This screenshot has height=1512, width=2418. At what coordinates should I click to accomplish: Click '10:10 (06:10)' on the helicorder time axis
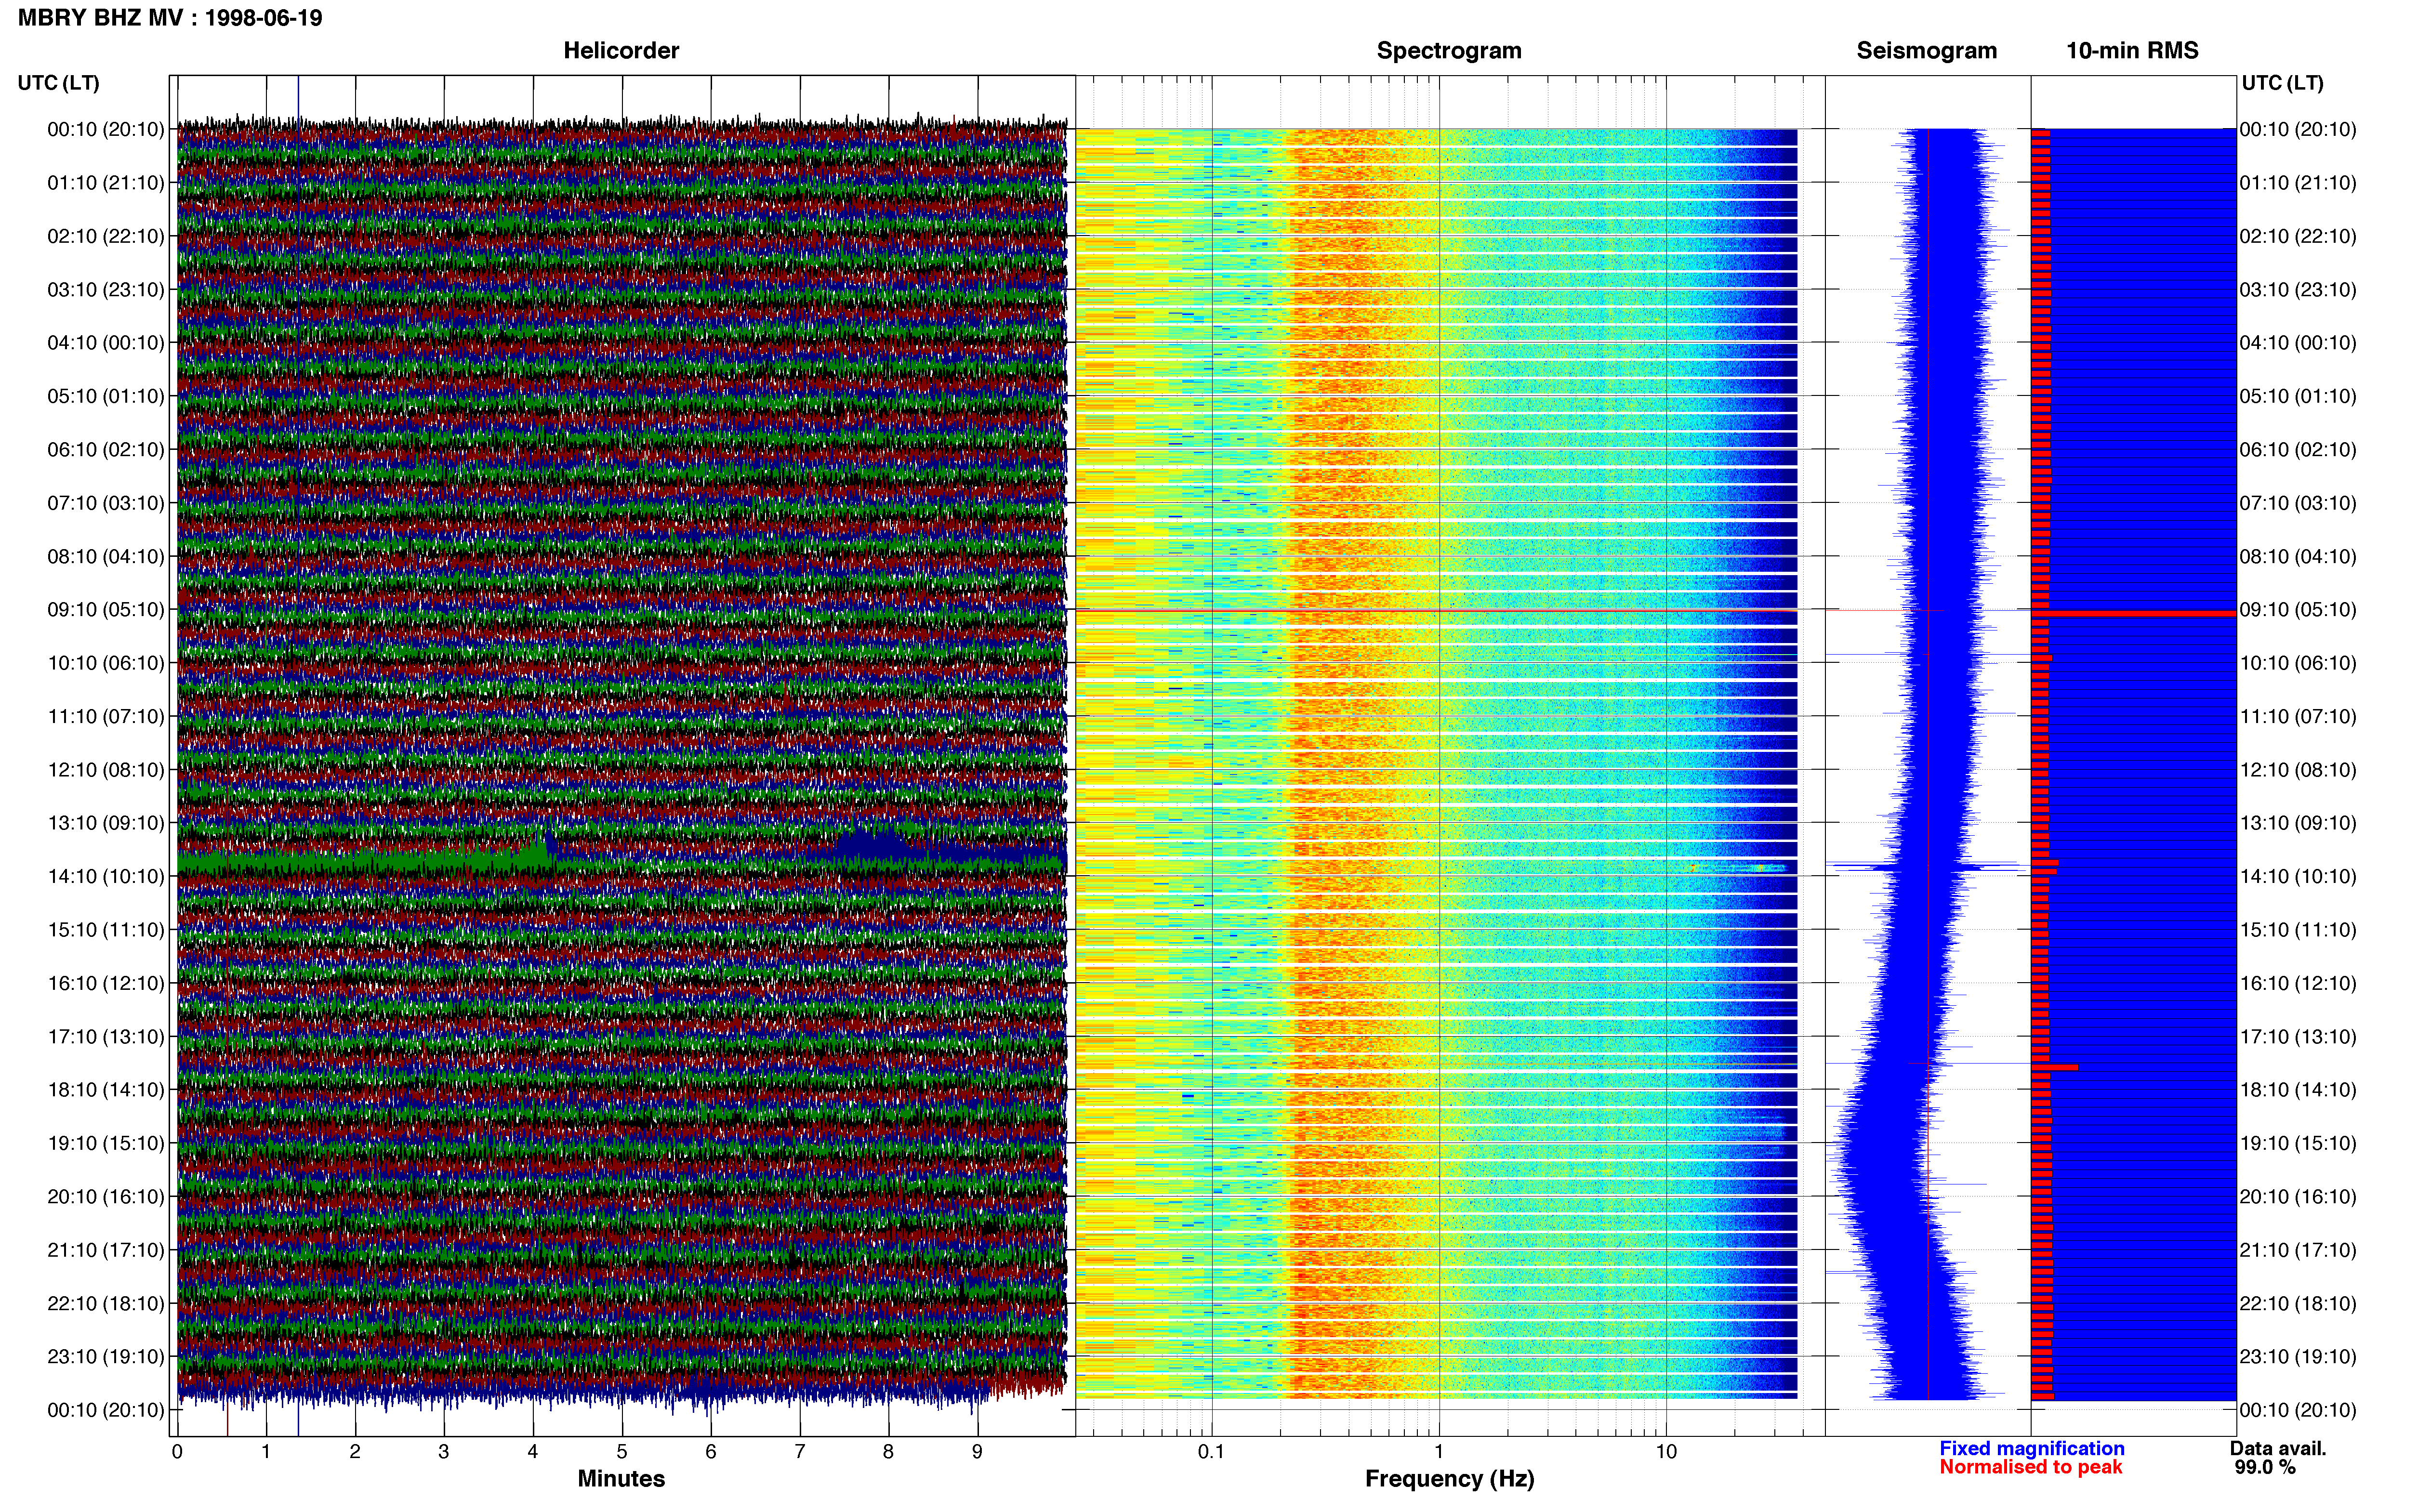point(106,663)
